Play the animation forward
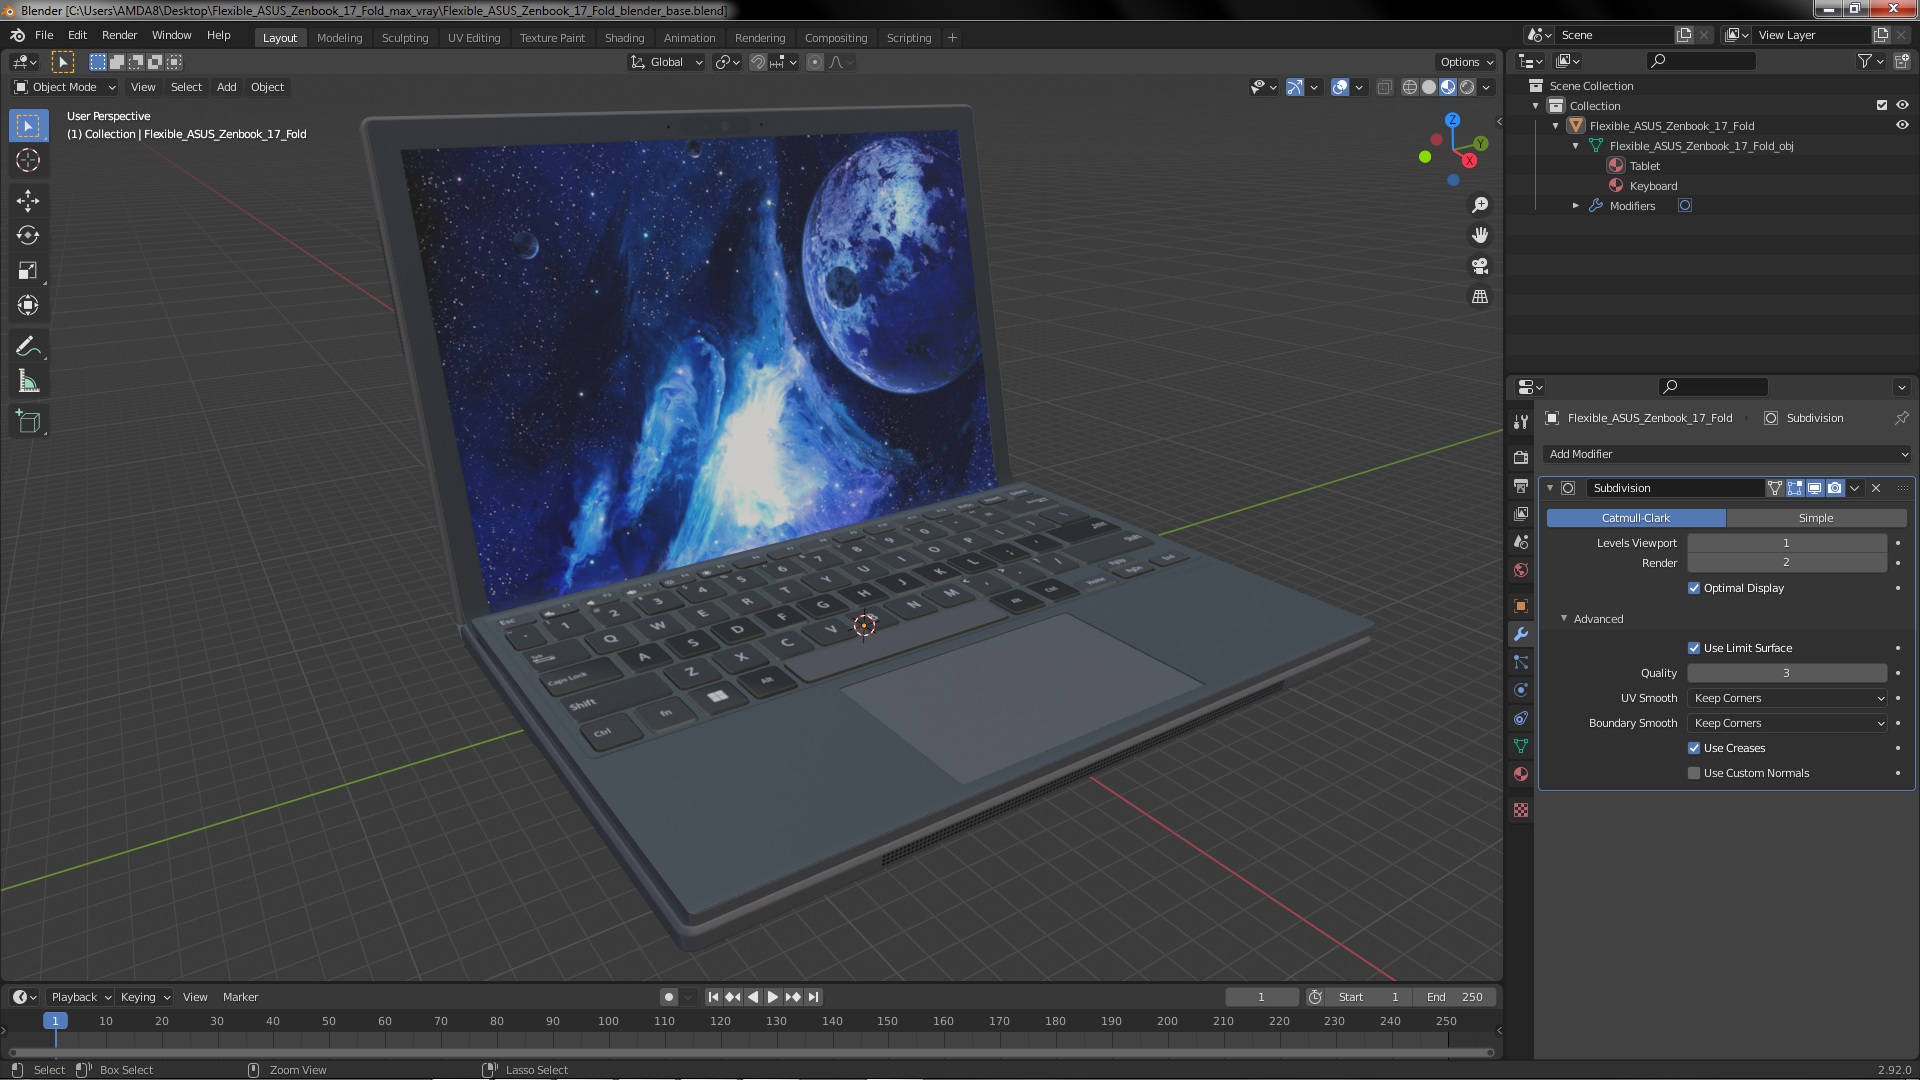Screen dimensions: 1920x1080 point(773,997)
